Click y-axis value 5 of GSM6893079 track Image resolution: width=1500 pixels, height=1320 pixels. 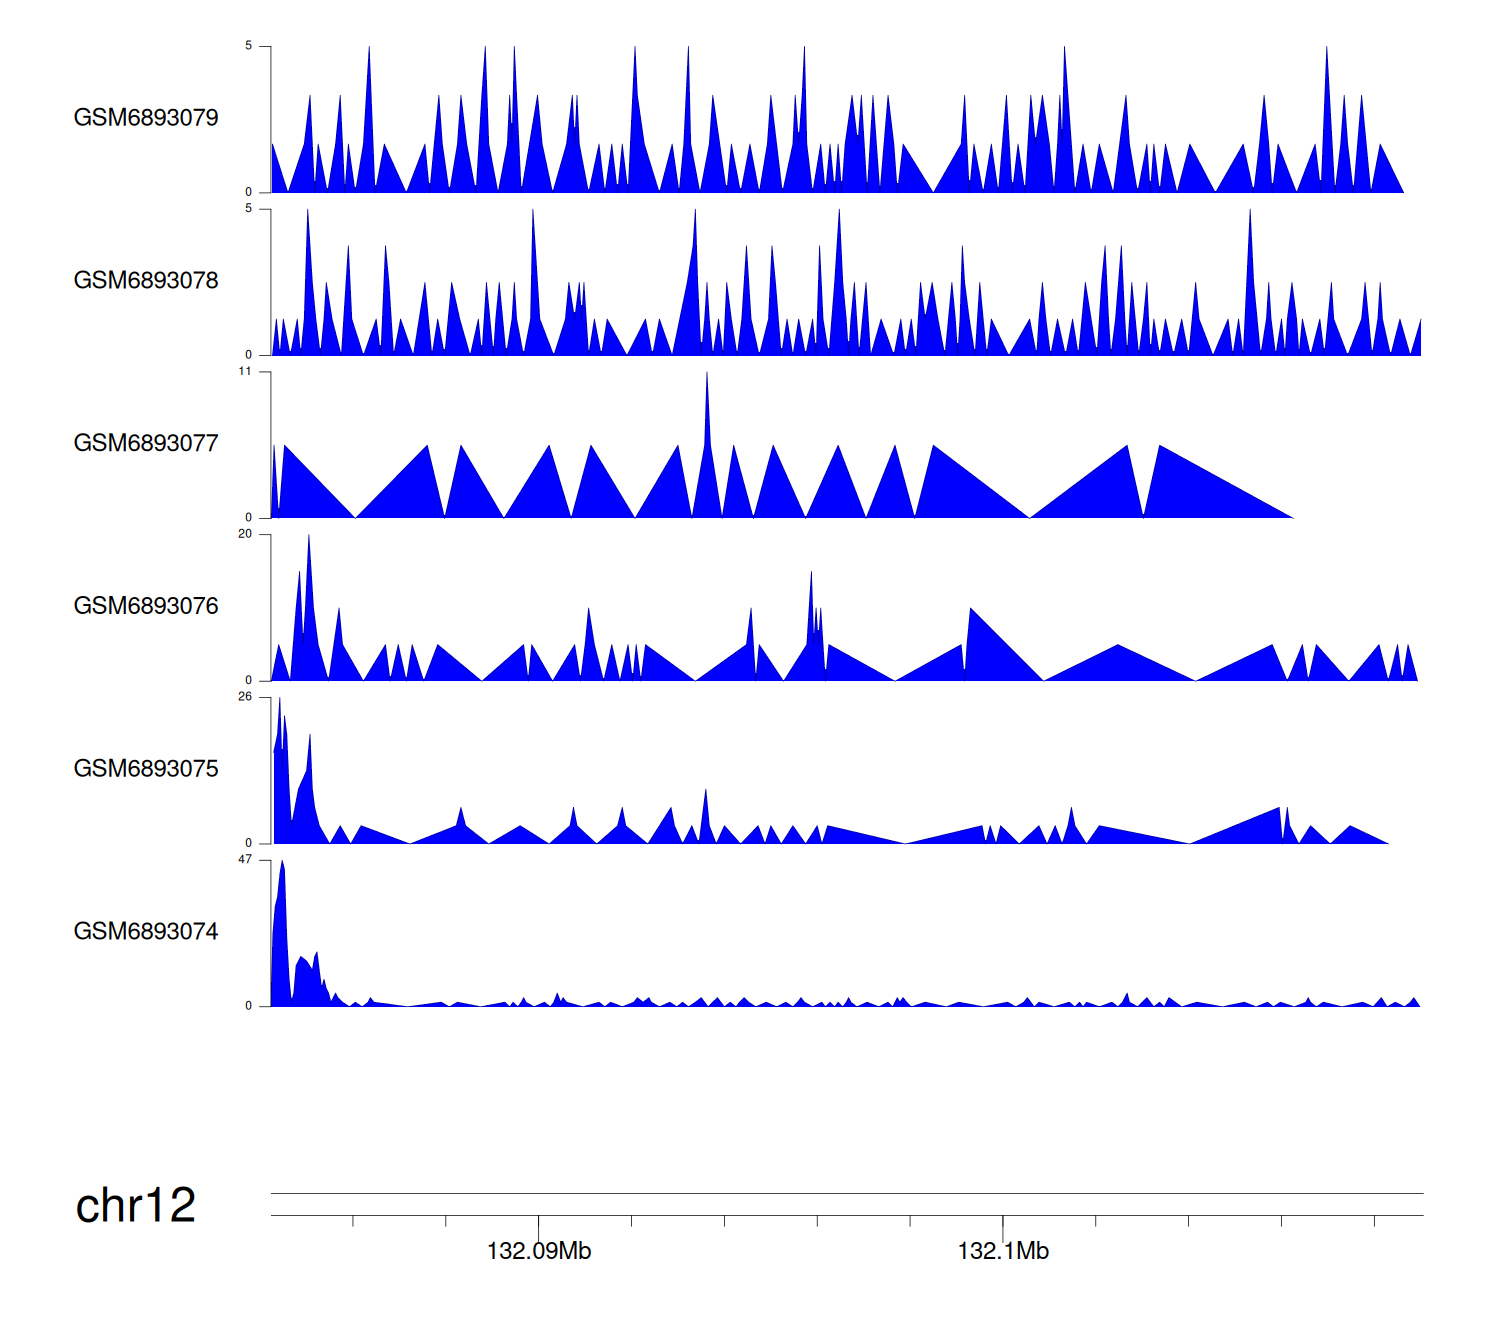249,46
